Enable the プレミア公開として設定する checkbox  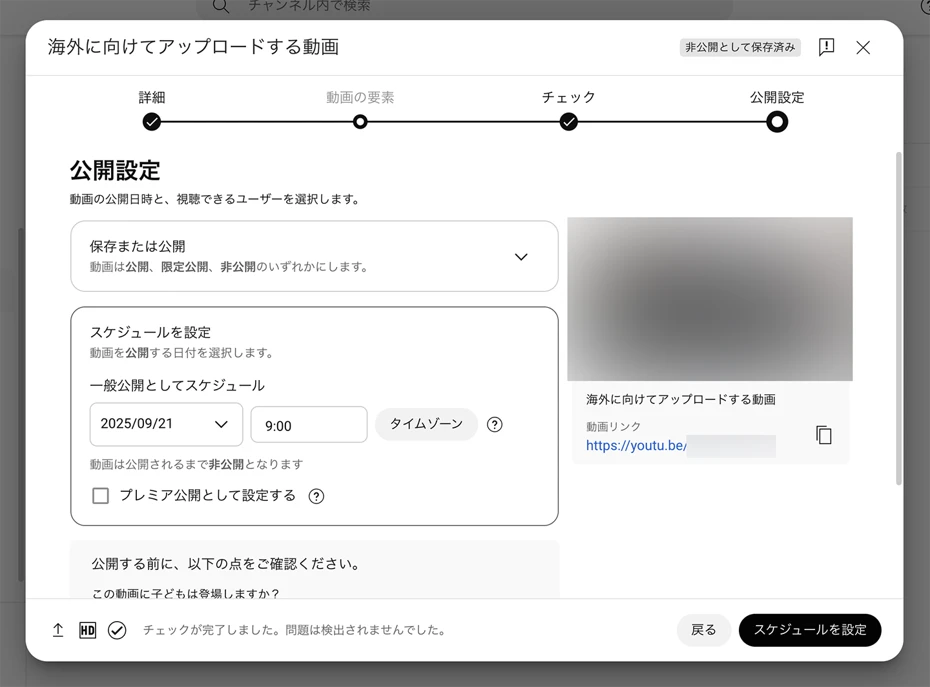pos(101,495)
